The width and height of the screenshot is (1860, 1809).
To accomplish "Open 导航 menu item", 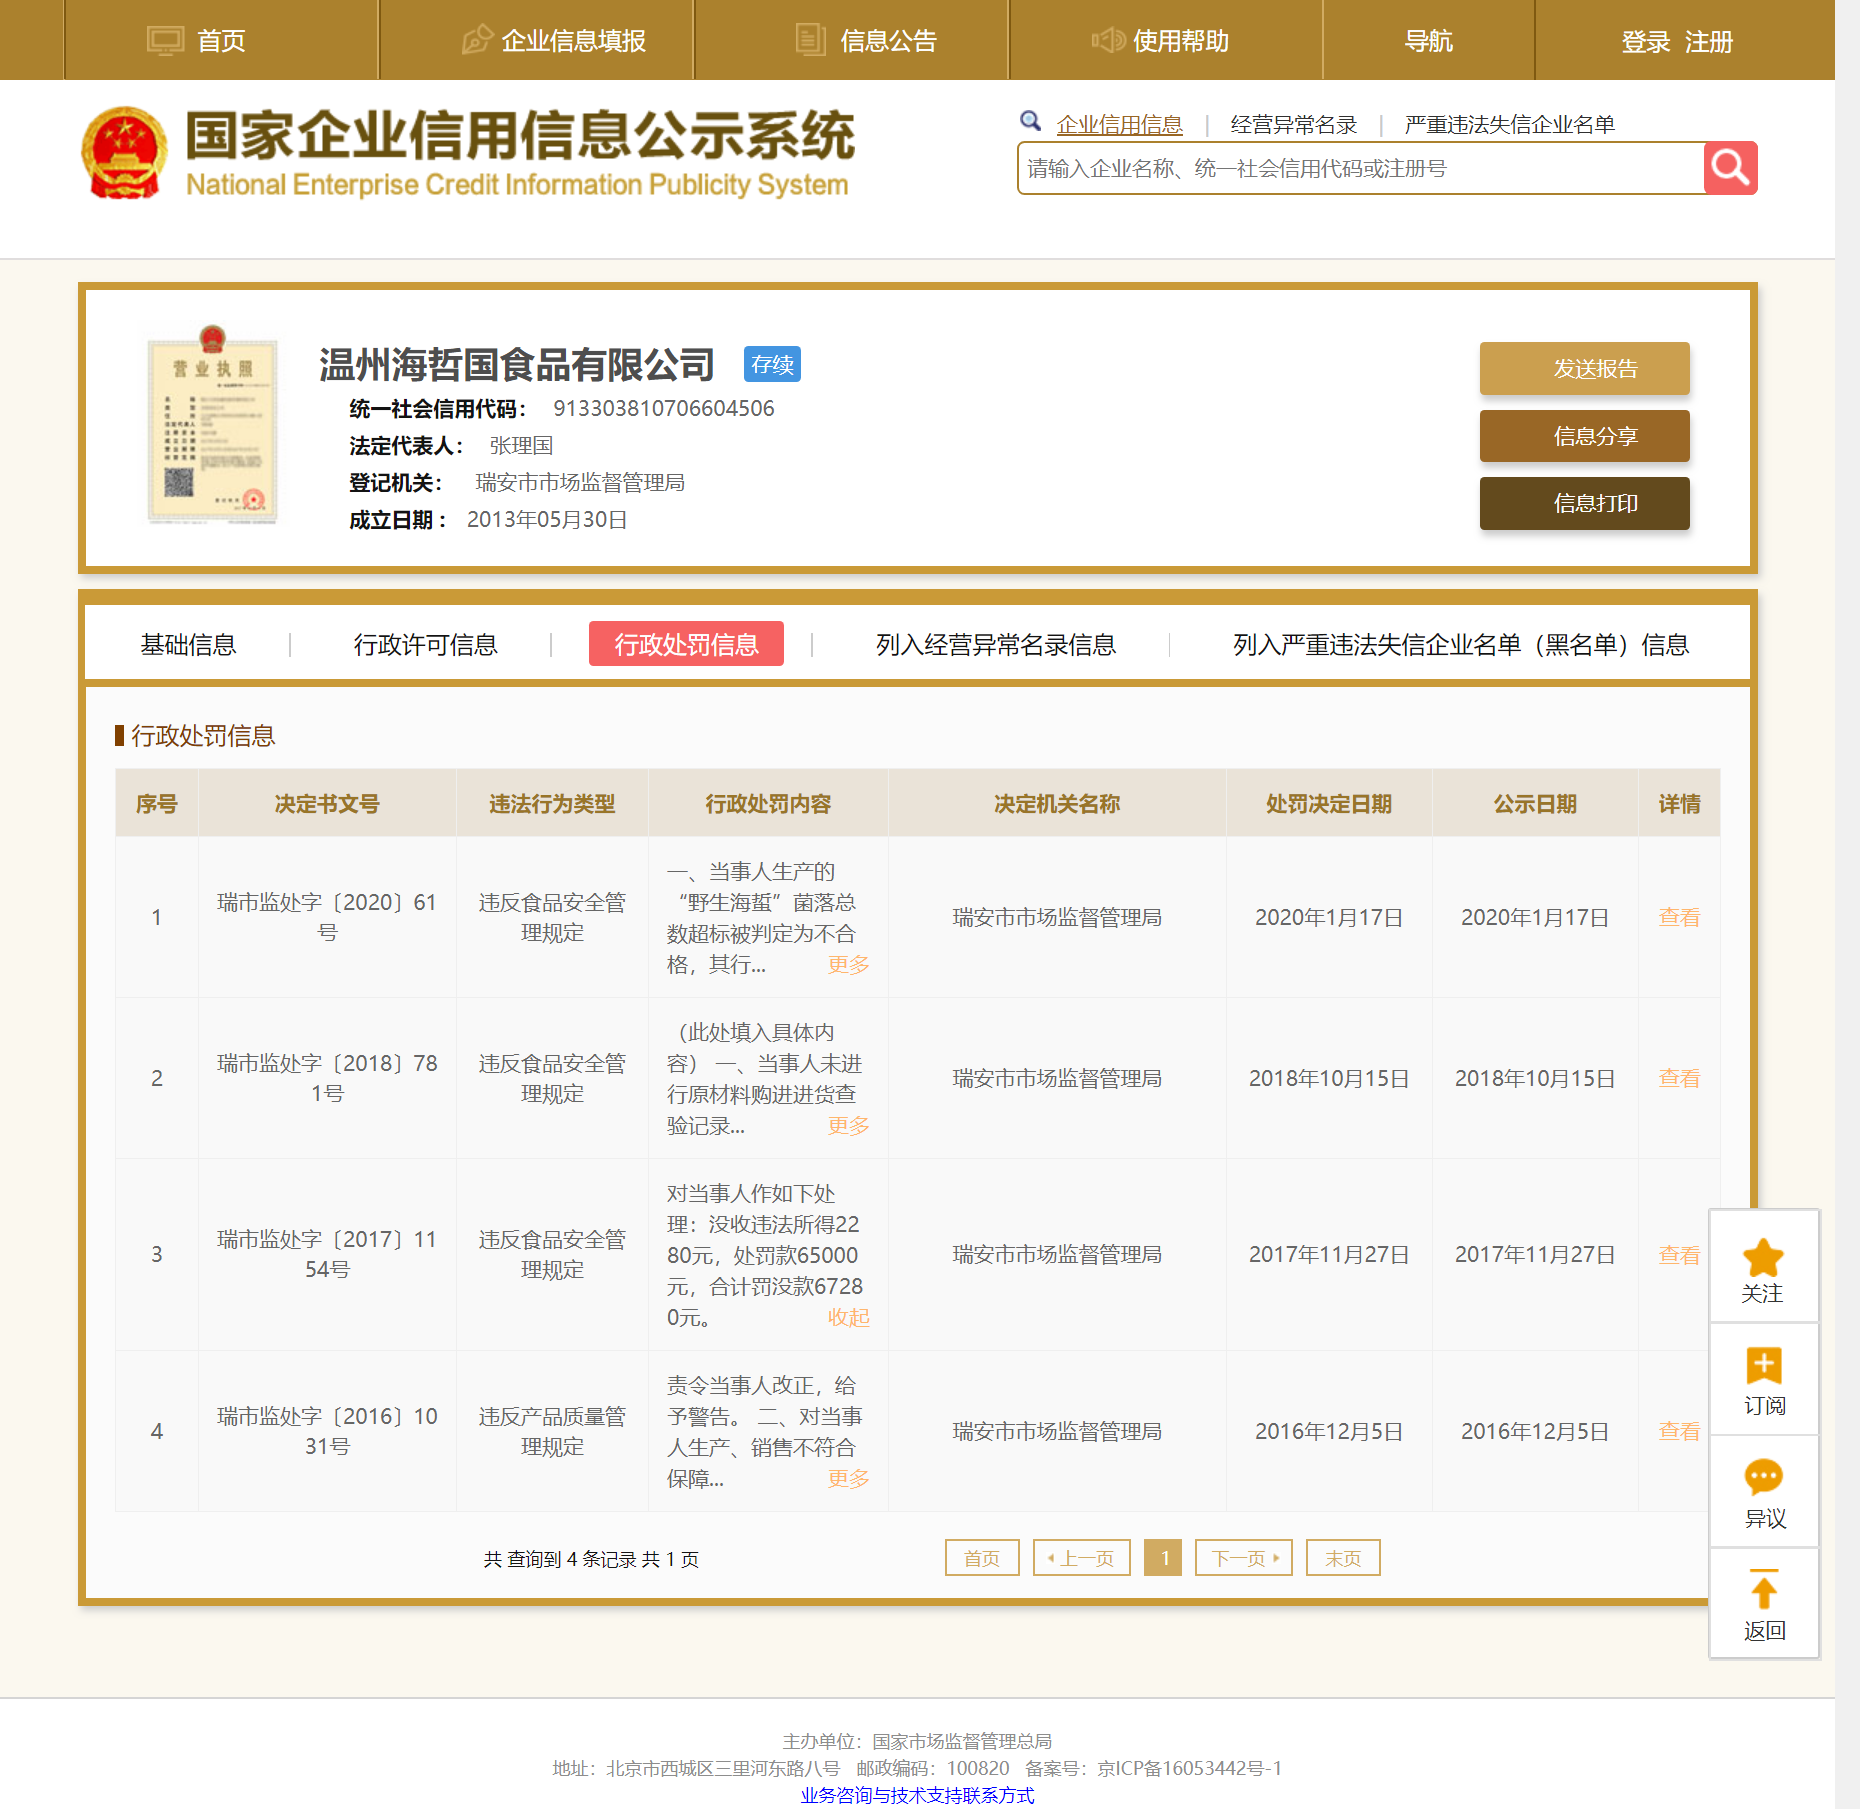I will (x=1428, y=41).
